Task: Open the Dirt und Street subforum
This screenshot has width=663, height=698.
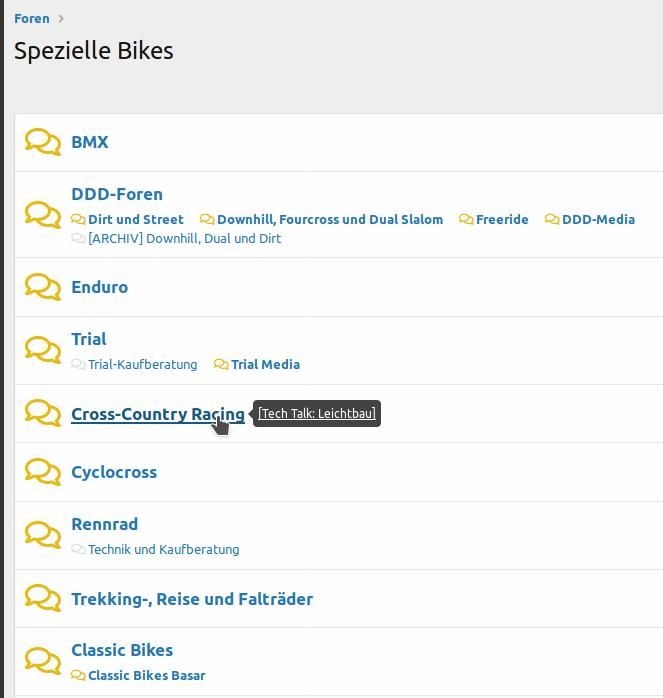Action: click(x=135, y=219)
